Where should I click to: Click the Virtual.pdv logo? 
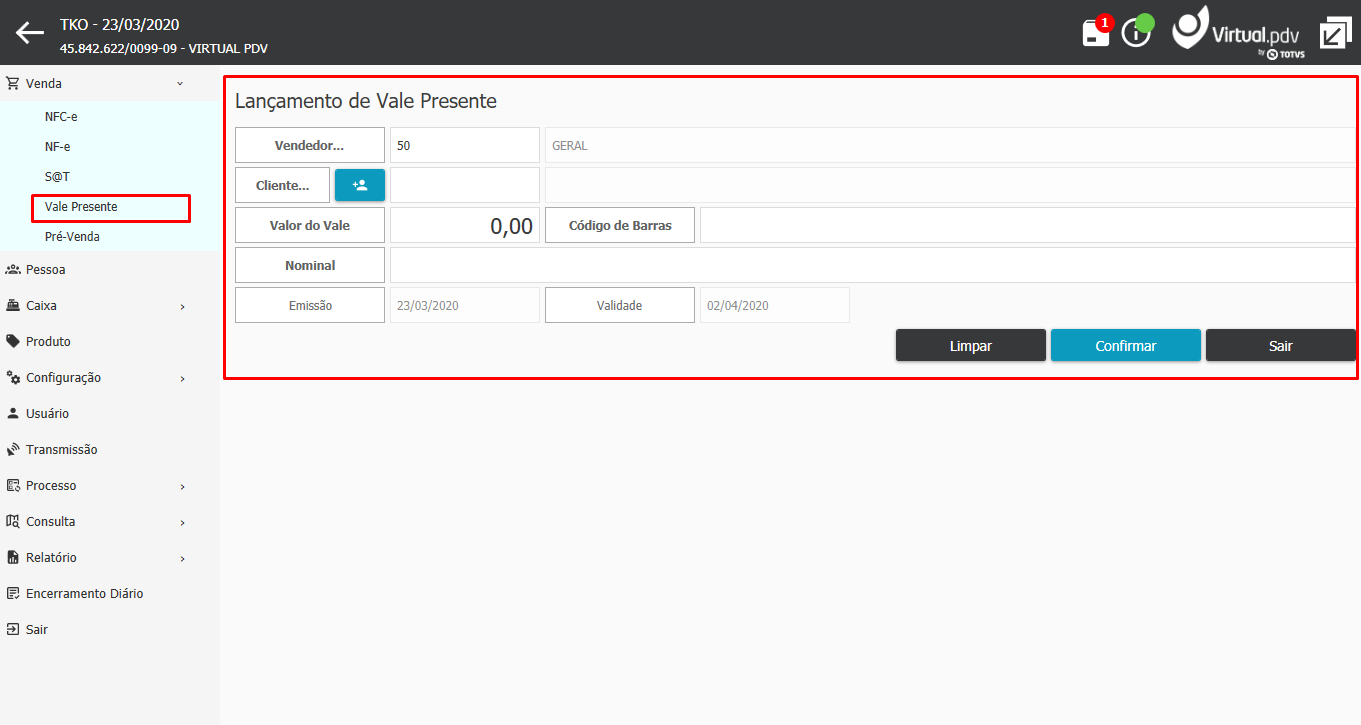tap(1238, 32)
